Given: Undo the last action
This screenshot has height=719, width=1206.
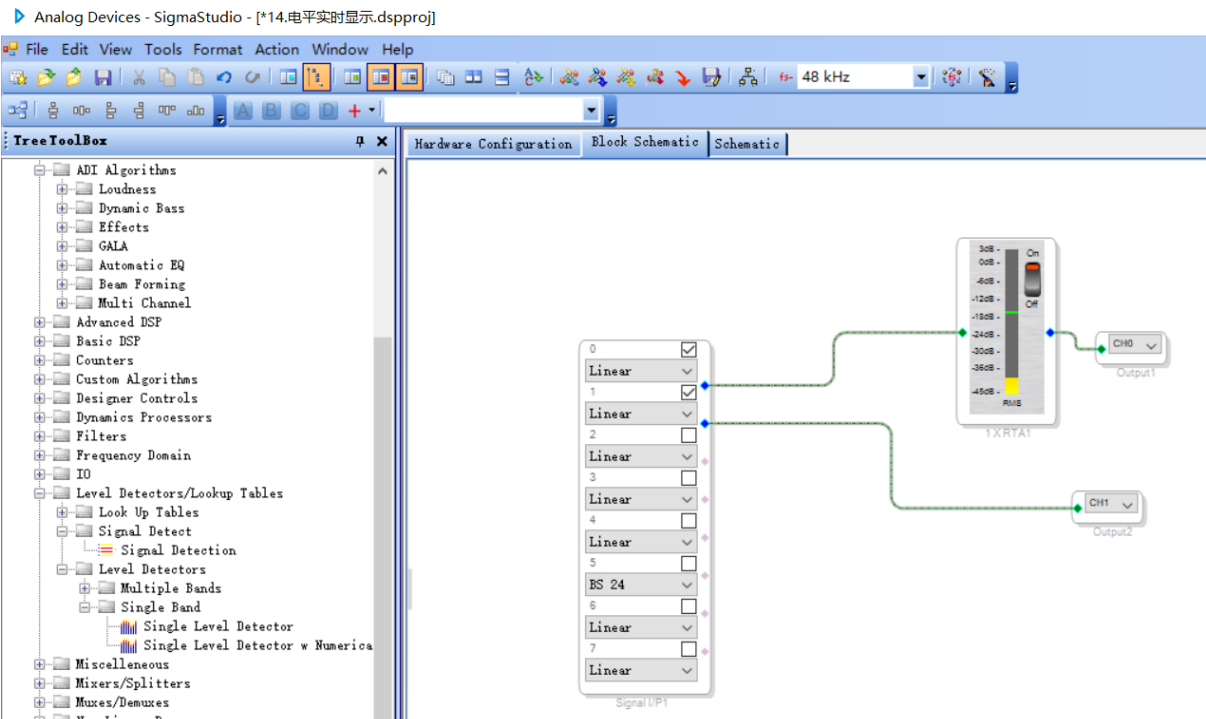Looking at the screenshot, I should click(224, 77).
